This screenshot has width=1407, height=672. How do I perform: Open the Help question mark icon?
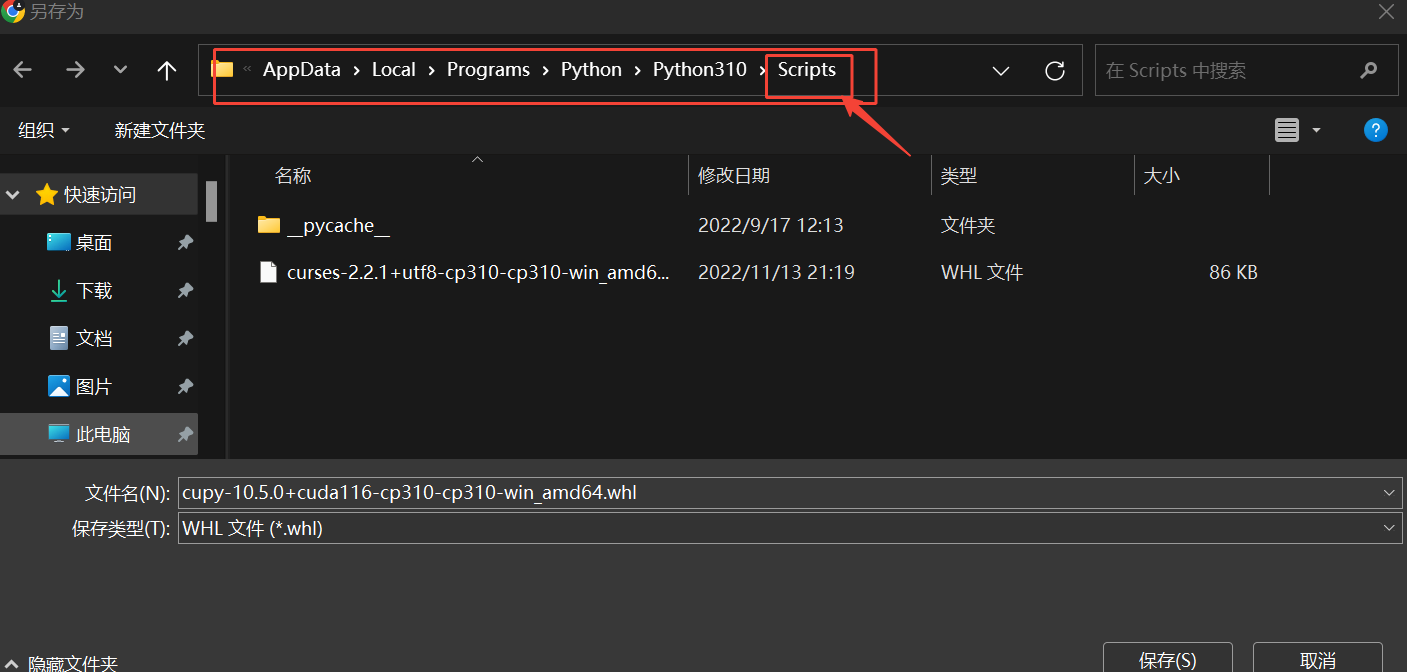(x=1375, y=130)
